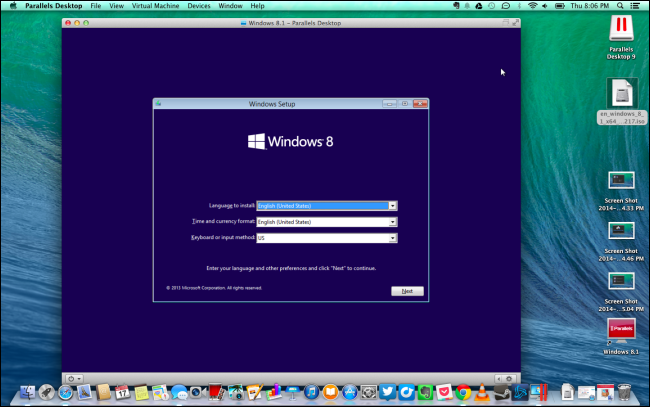Viewport: 650px width, 407px height.
Task: Open the Virtual Machine menu
Action: point(155,6)
